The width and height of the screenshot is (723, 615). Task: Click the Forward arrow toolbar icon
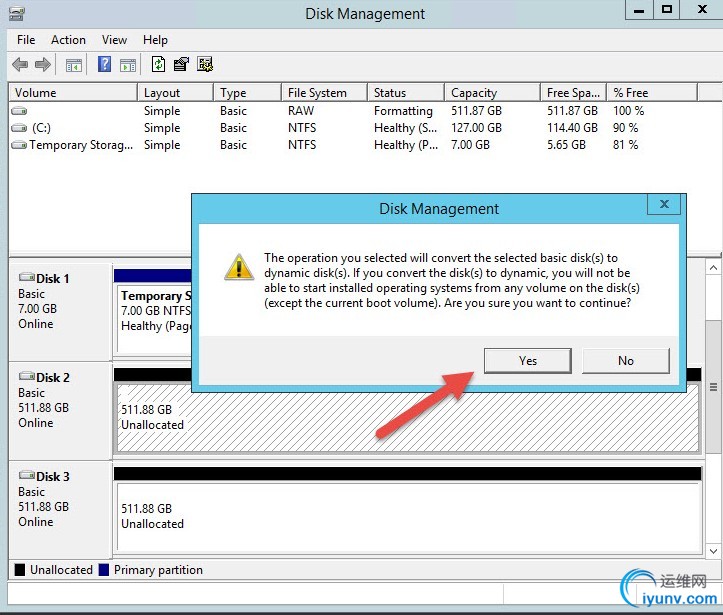[x=43, y=65]
